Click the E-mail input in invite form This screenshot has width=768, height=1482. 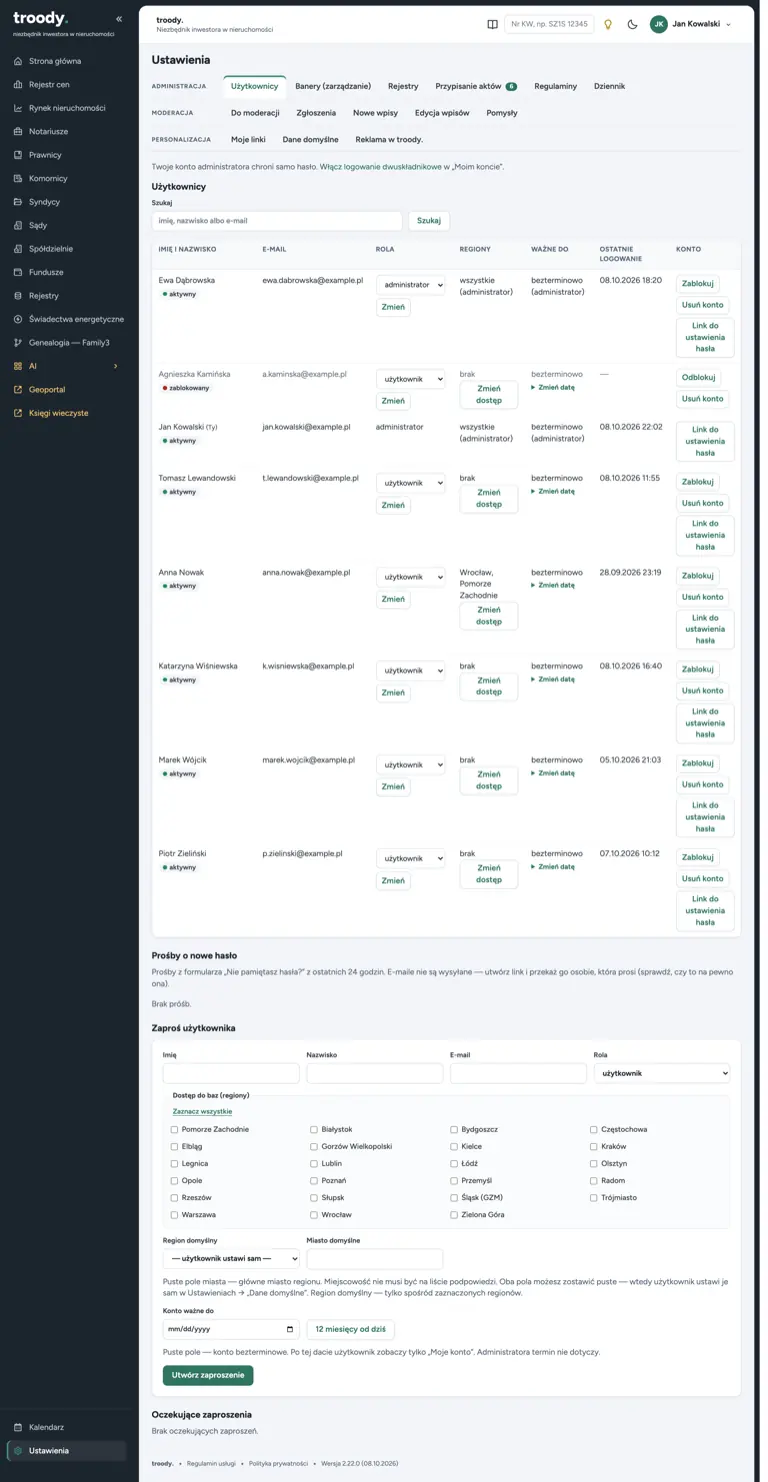click(x=518, y=1073)
